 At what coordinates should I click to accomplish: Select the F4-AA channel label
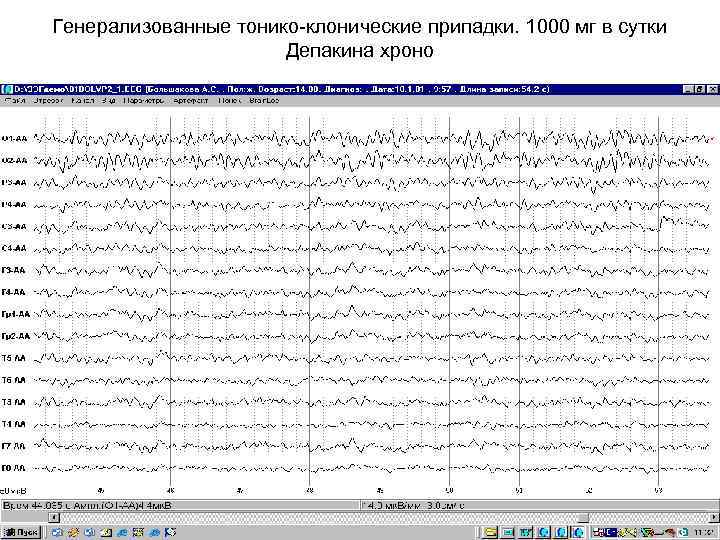click(x=13, y=292)
